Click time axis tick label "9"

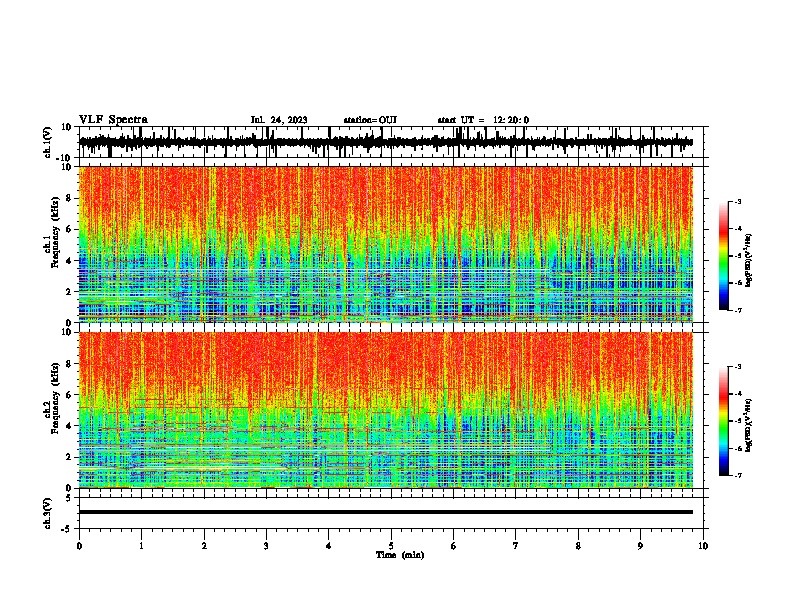pos(640,546)
